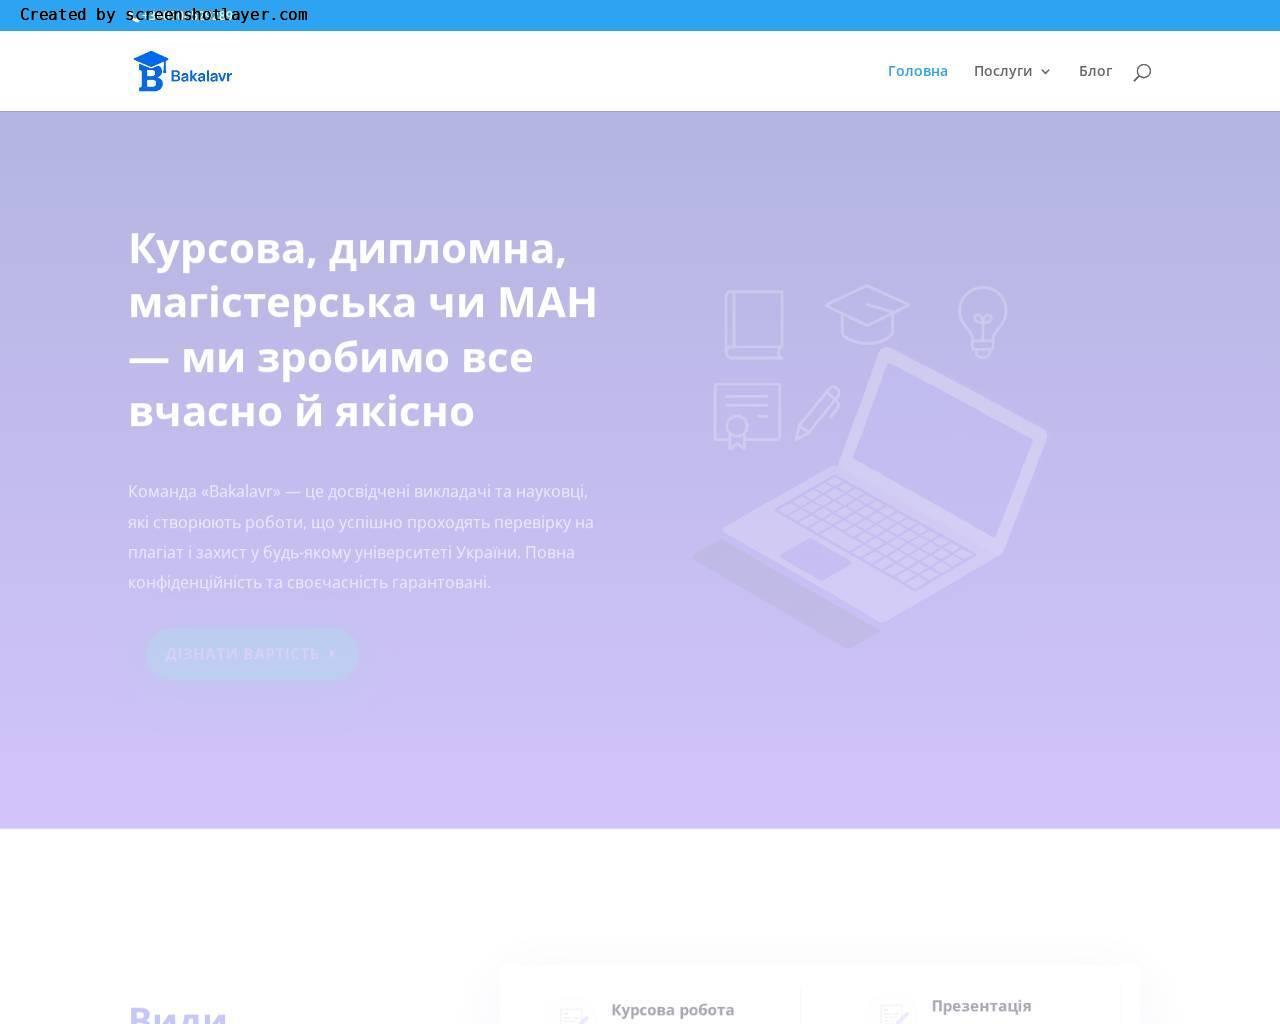The width and height of the screenshot is (1280, 1024).
Task: Open the search magnifier icon
Action: [x=1142, y=71]
